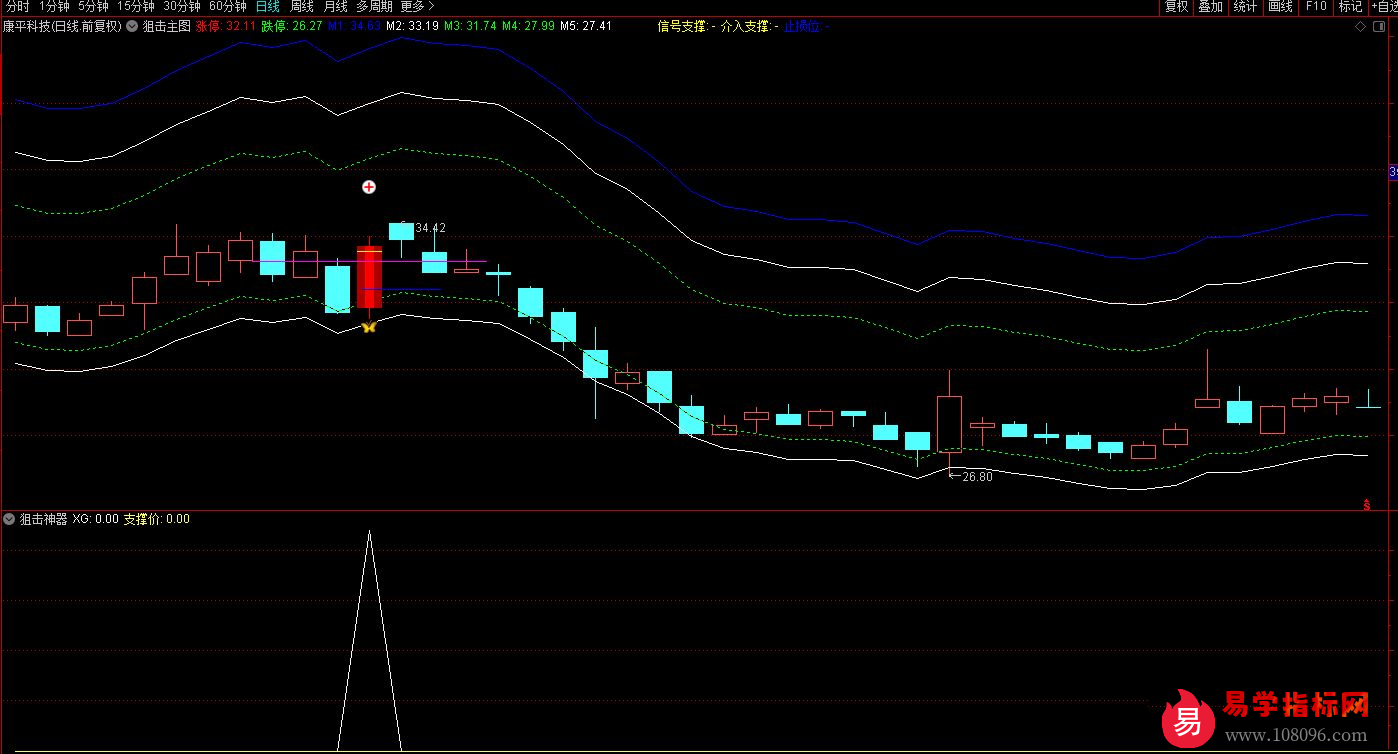Expand main chart indicator dropdown arrow
The height and width of the screenshot is (754, 1398).
(132, 26)
